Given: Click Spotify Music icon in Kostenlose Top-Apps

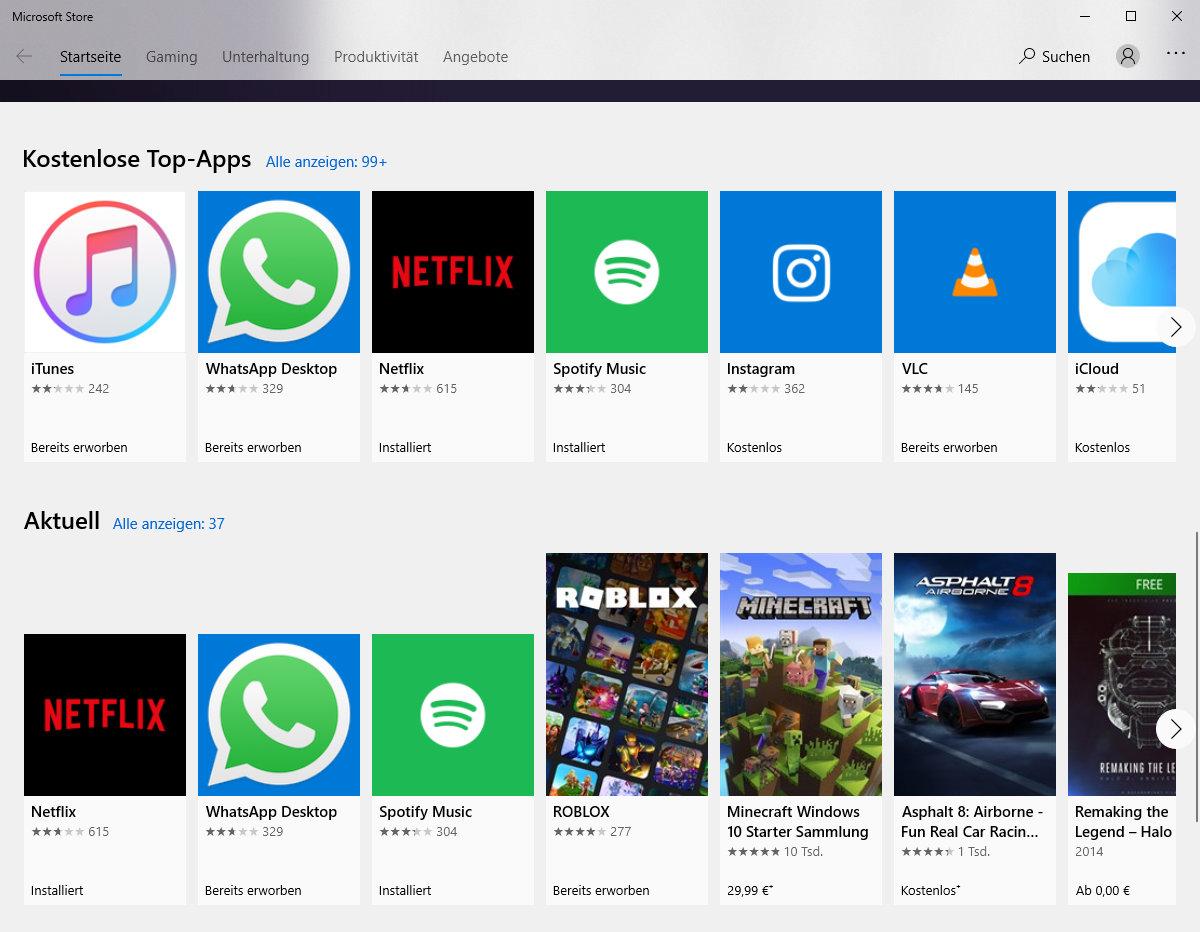Looking at the screenshot, I should tap(626, 272).
